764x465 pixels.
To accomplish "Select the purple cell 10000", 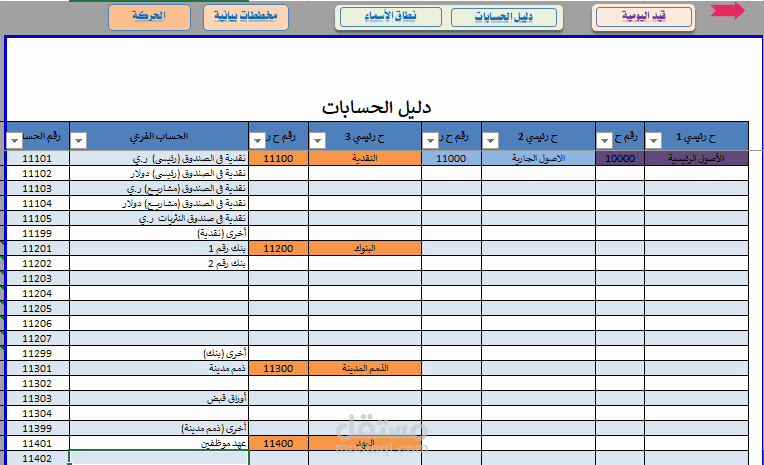I will pos(620,158).
